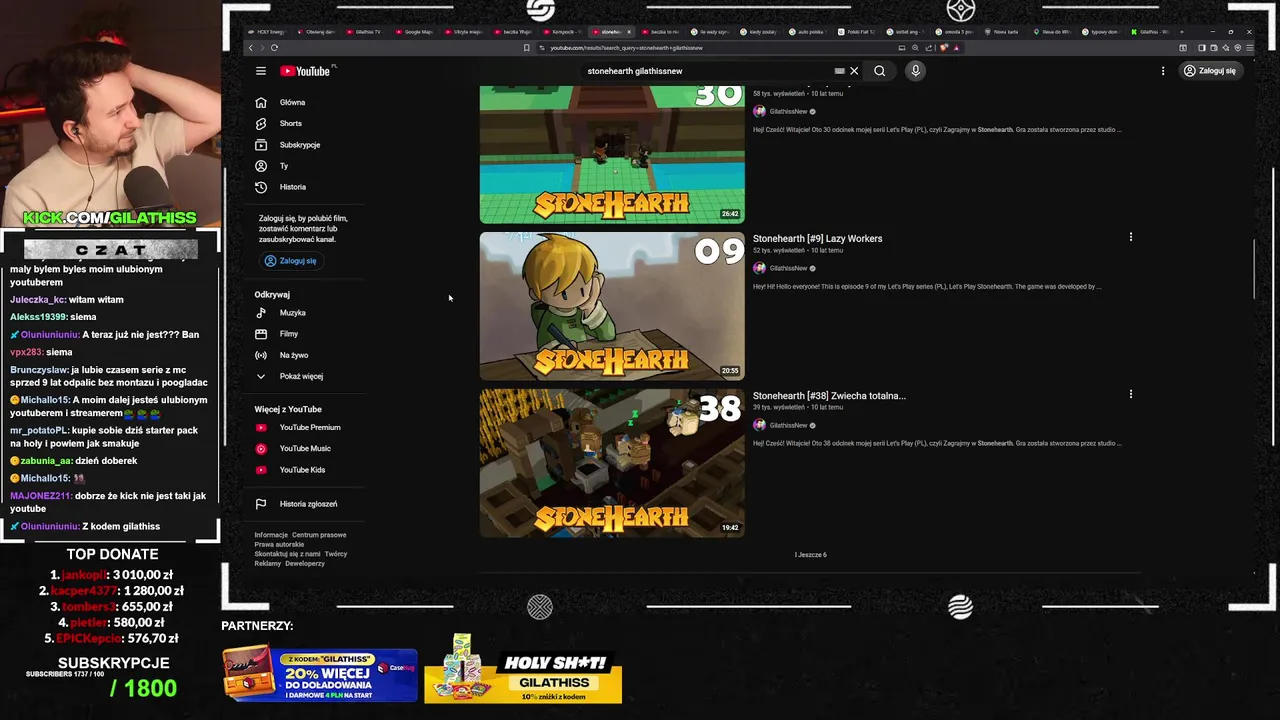Click GilathissNew channel under Zwiecha totalna

tap(788, 425)
